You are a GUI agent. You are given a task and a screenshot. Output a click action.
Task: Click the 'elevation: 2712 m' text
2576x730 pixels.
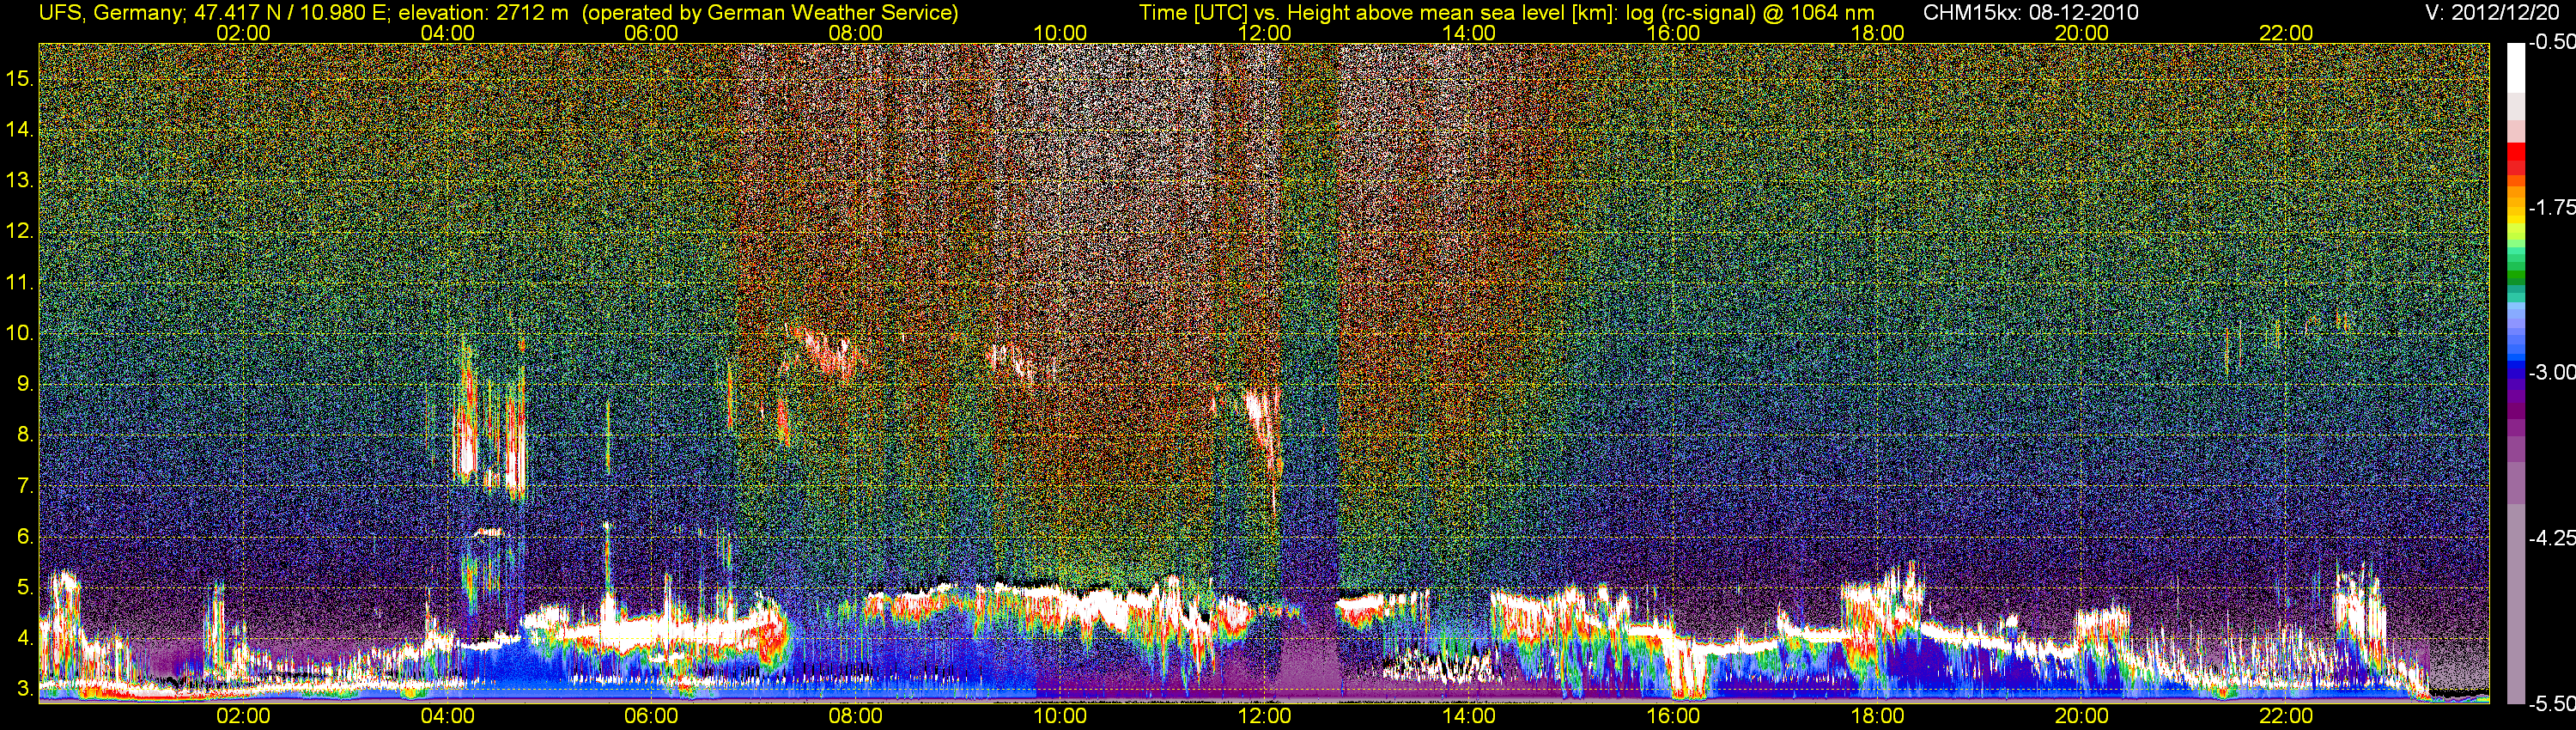[484, 13]
